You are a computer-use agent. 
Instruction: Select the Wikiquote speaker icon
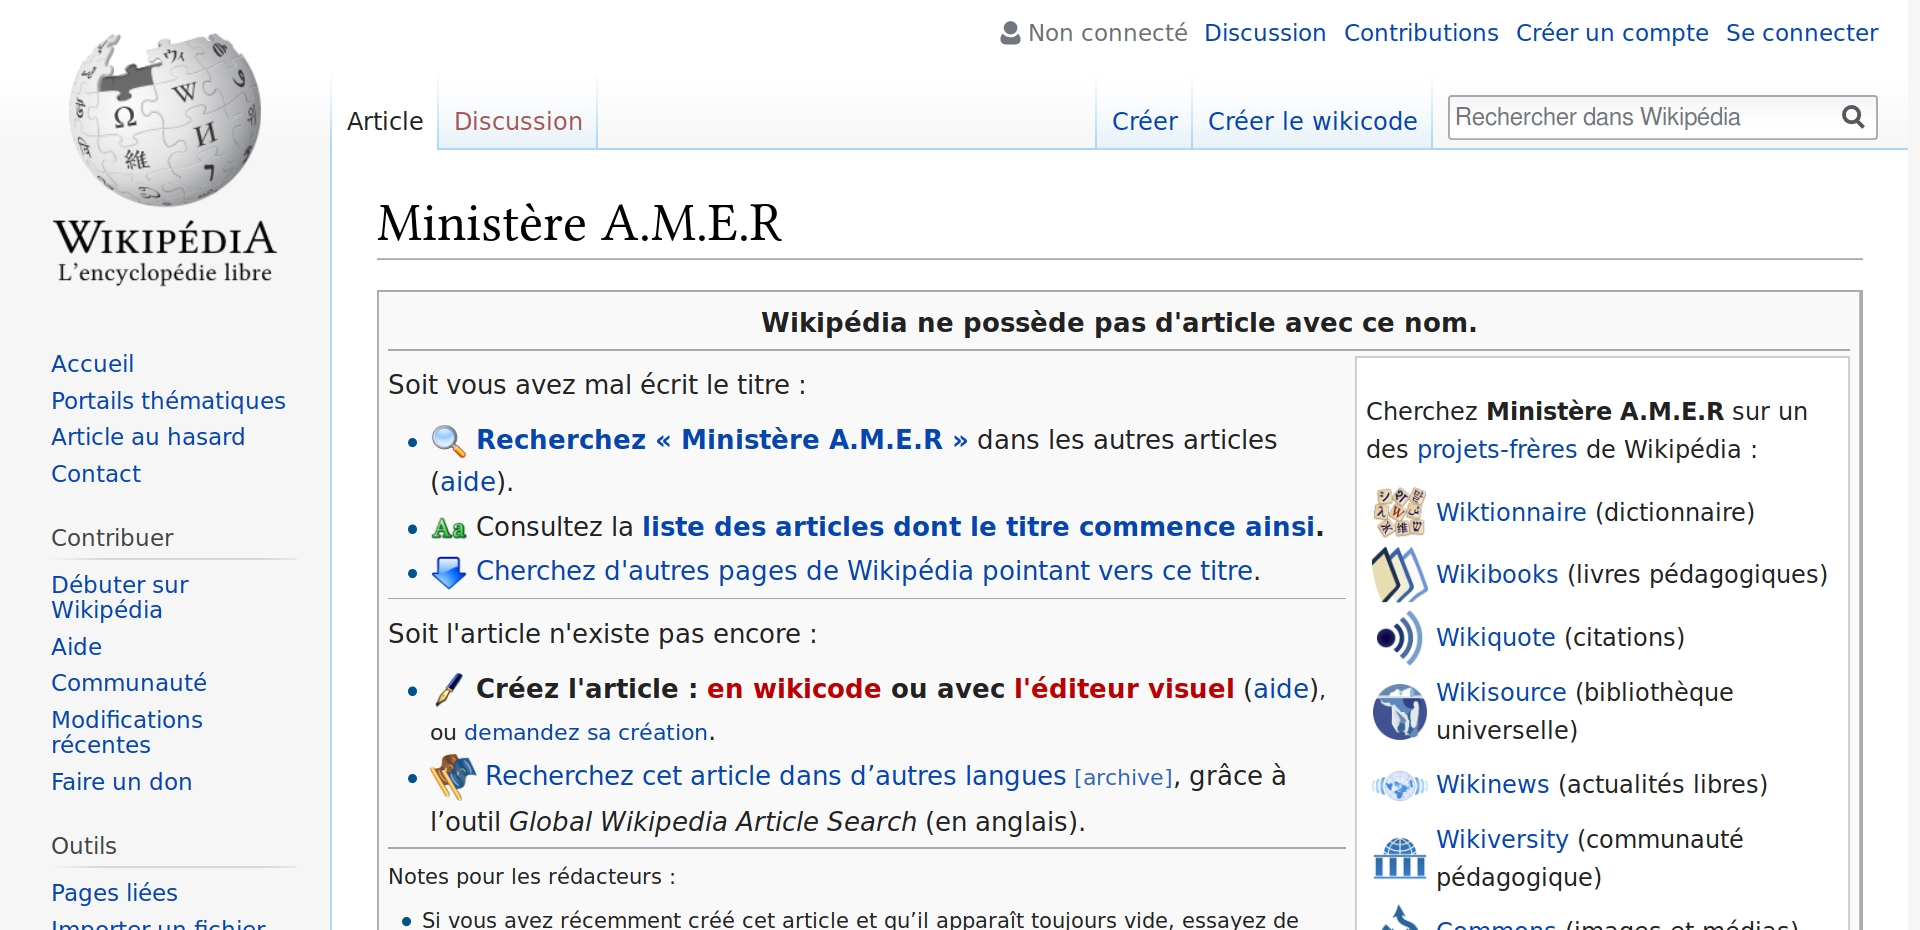point(1398,638)
